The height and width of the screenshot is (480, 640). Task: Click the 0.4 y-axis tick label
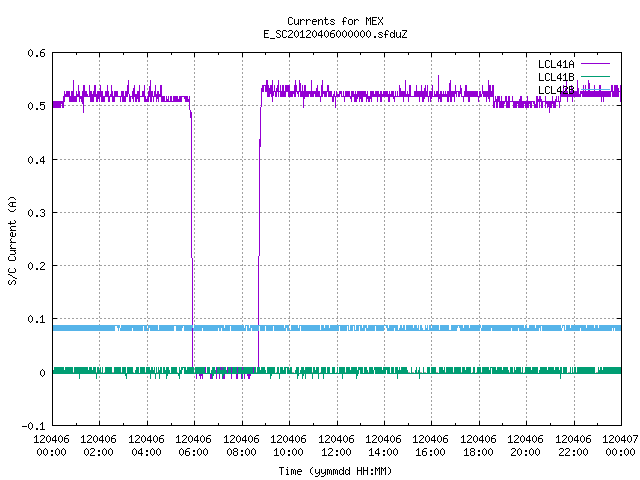pos(36,160)
